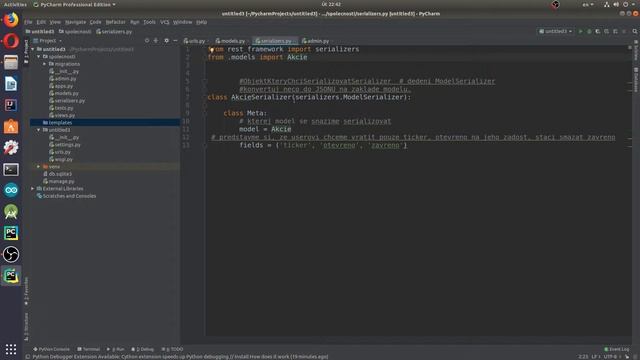Image resolution: width=640 pixels, height=360 pixels.
Task: Expand the migrations folder
Action: pyautogui.click(x=44, y=64)
